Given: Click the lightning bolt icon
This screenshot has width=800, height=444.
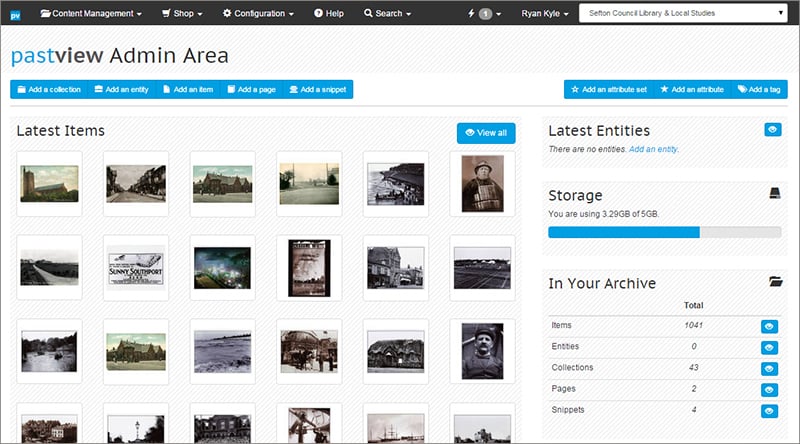Looking at the screenshot, I should click(471, 13).
